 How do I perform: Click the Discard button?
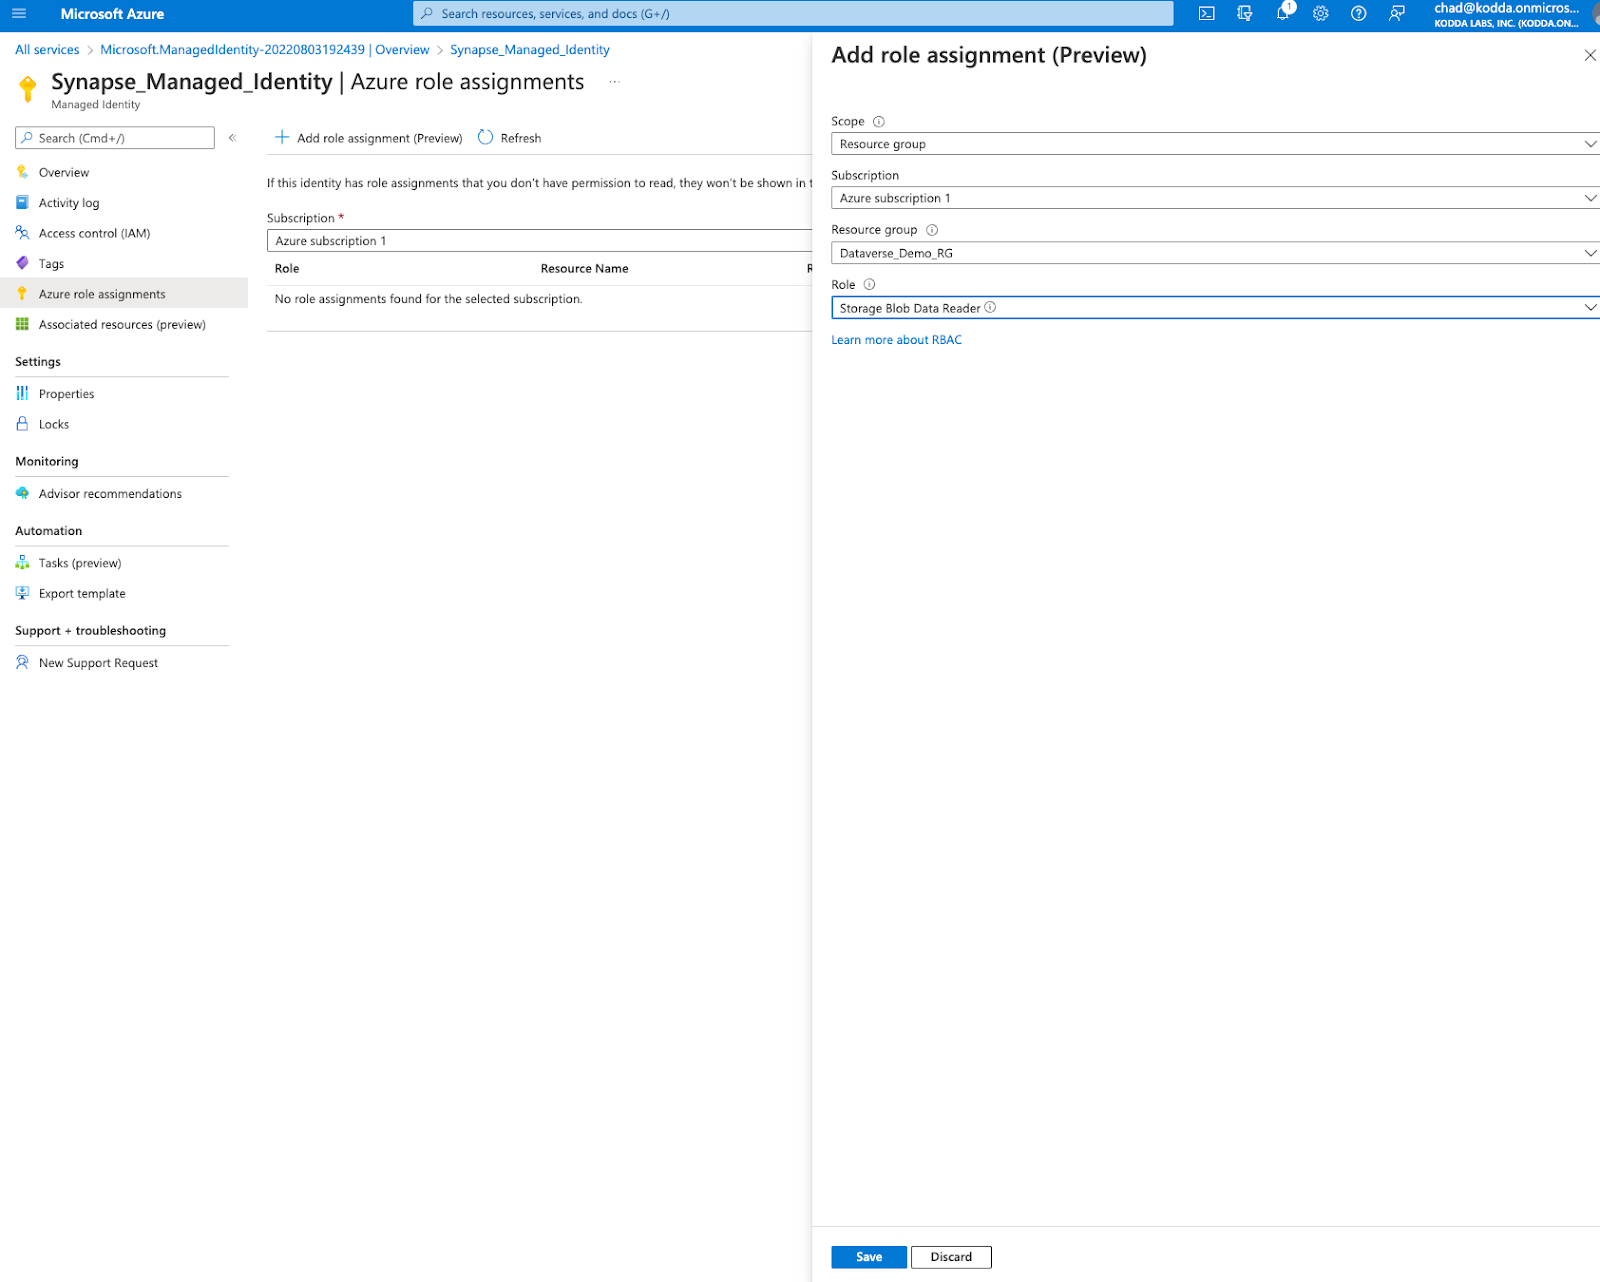[951, 1257]
